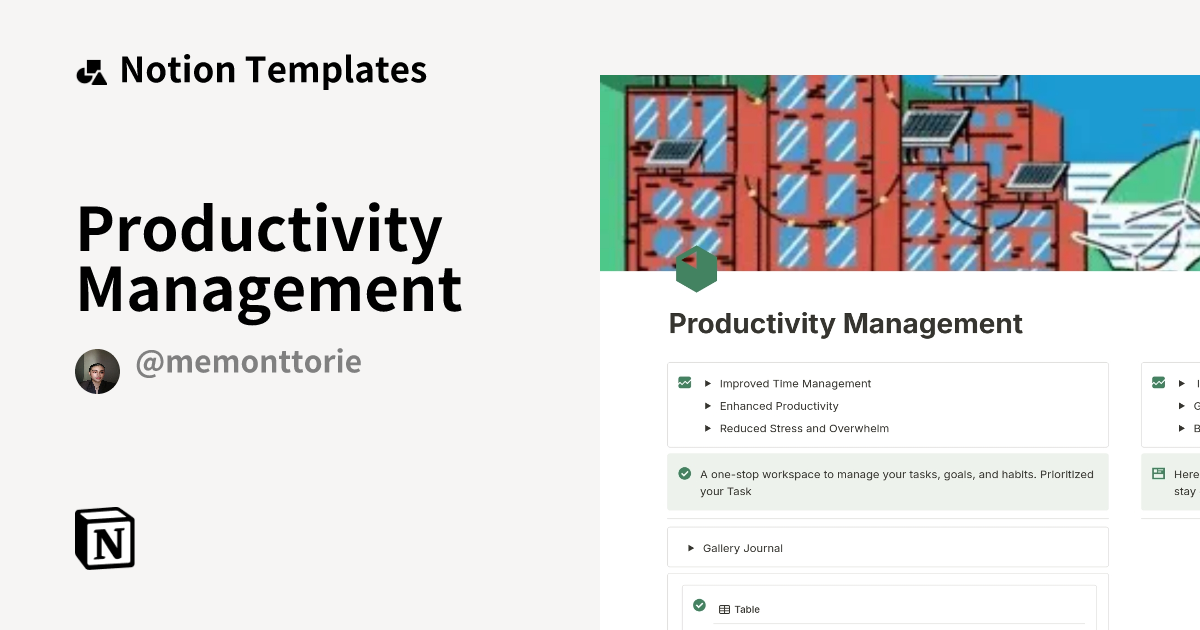Toggle the green checkmark on the workspace callout
1200x630 pixels.
point(685,474)
